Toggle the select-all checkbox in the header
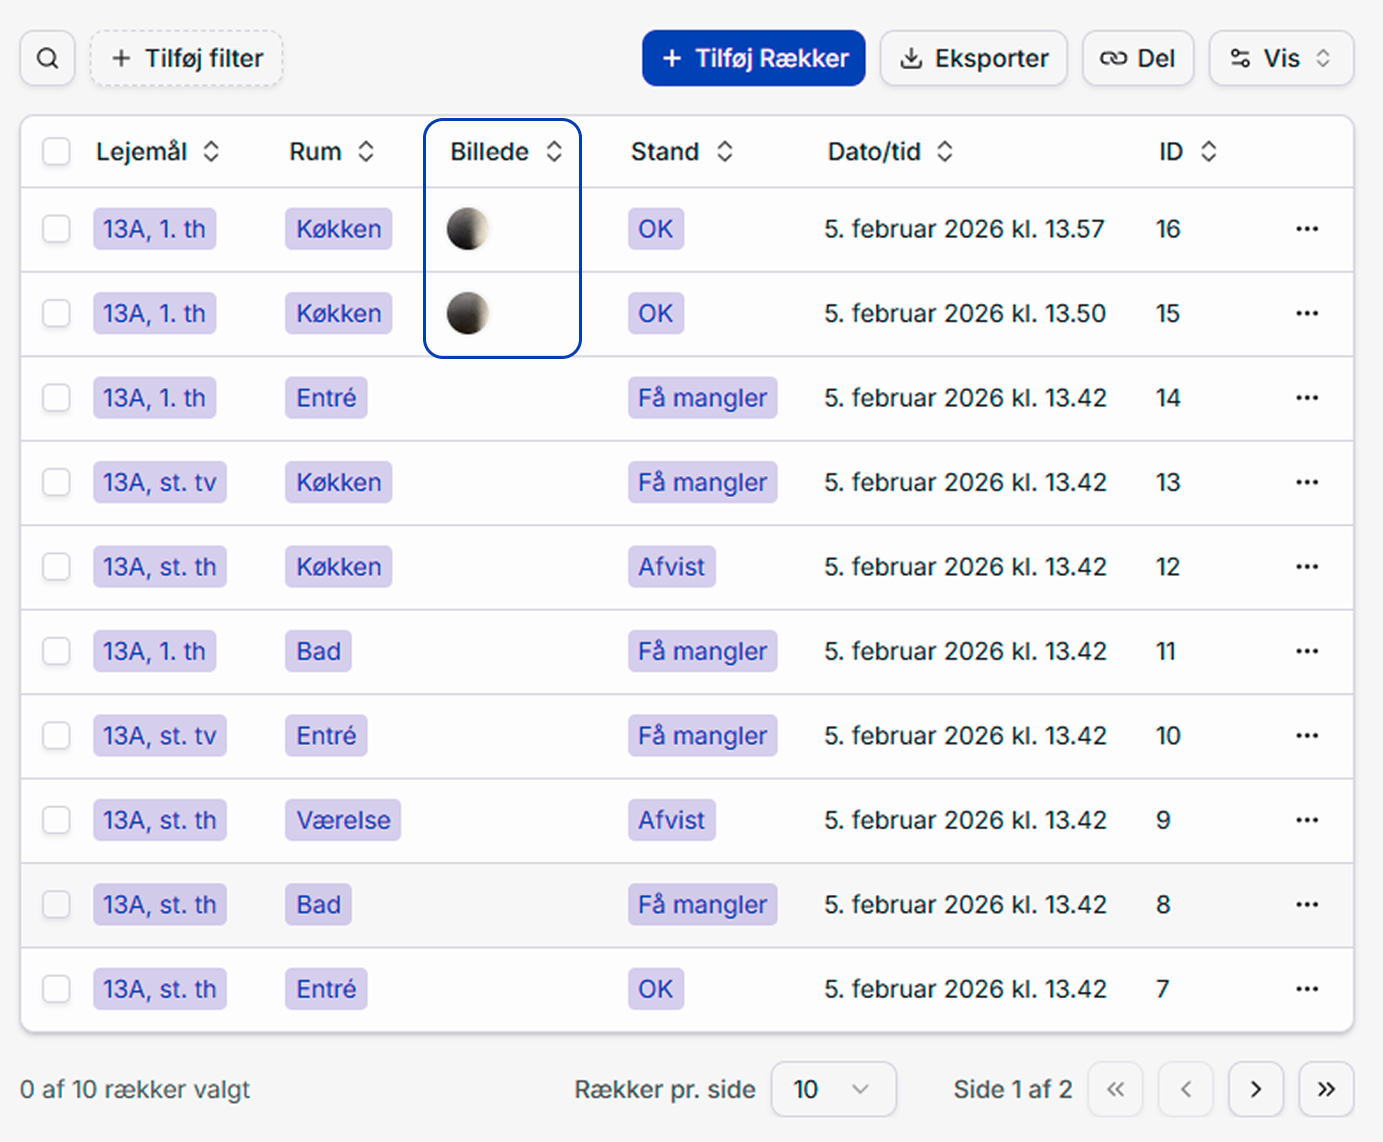Screen dimensions: 1383x1142 click(56, 151)
